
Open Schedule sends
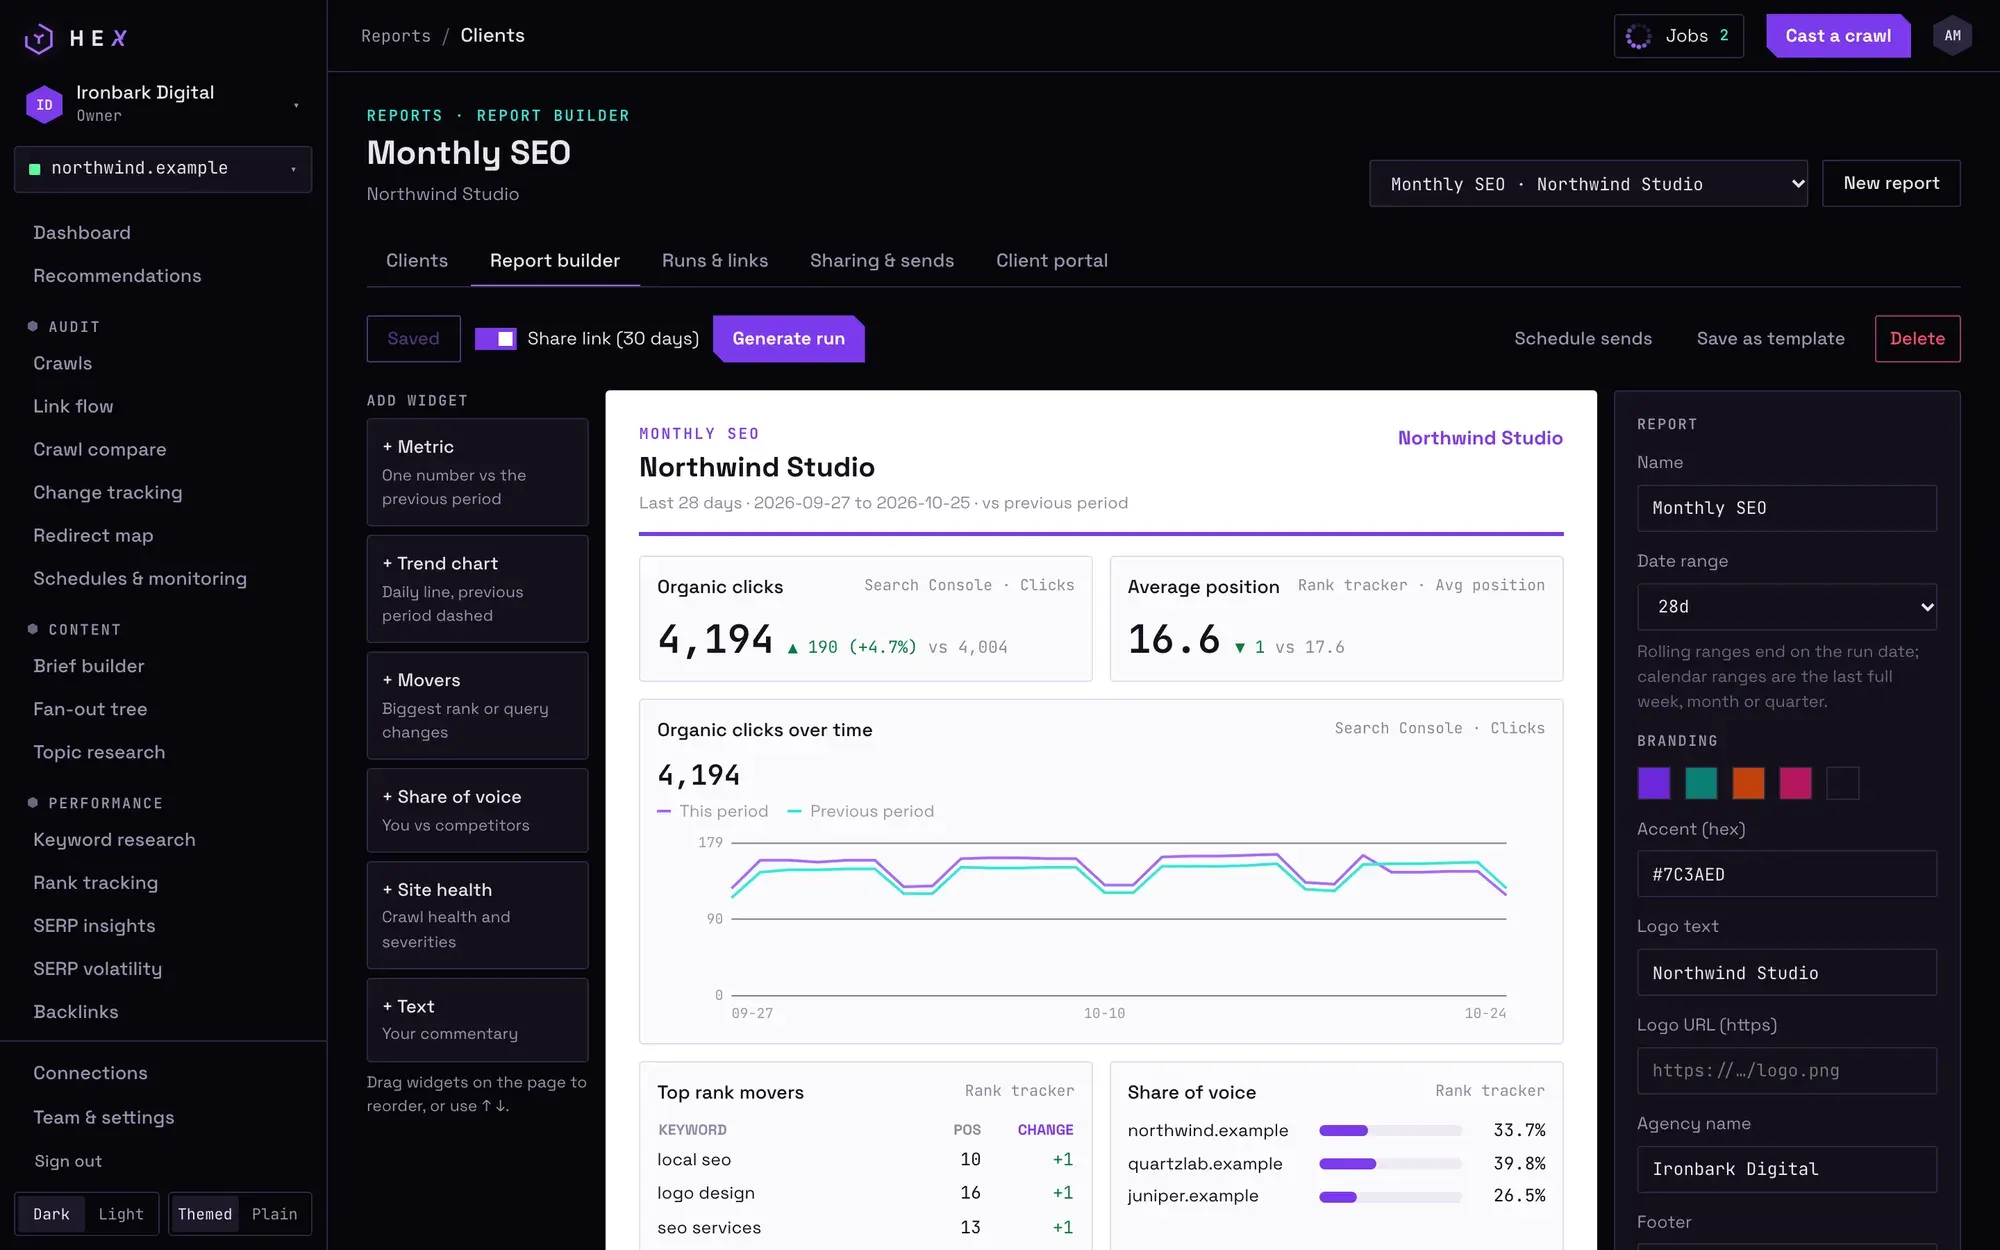point(1583,339)
